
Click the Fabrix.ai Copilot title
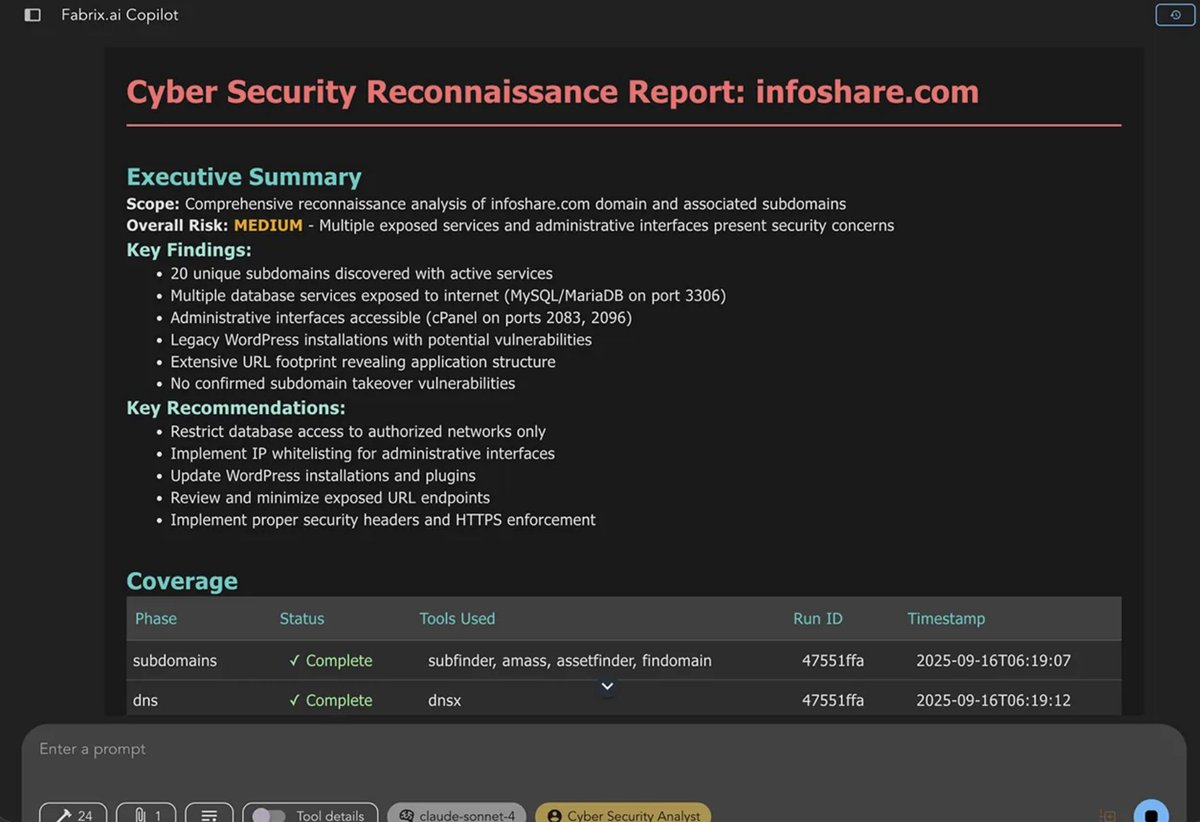[x=120, y=15]
